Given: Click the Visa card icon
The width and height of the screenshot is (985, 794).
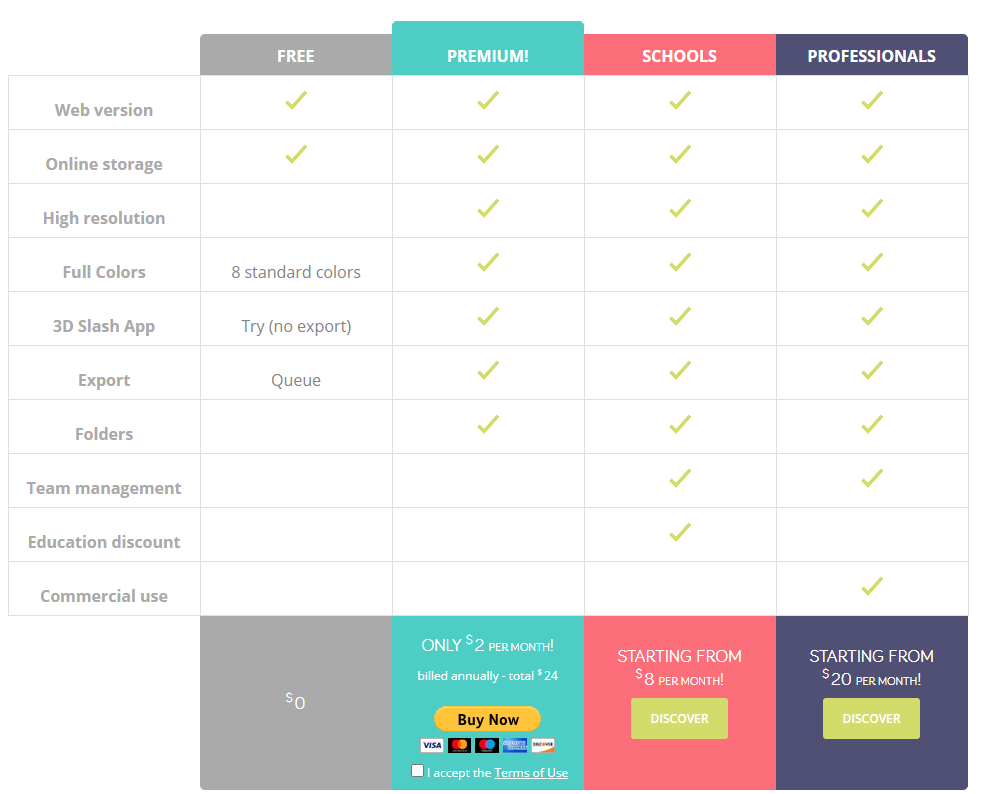Looking at the screenshot, I should (432, 745).
